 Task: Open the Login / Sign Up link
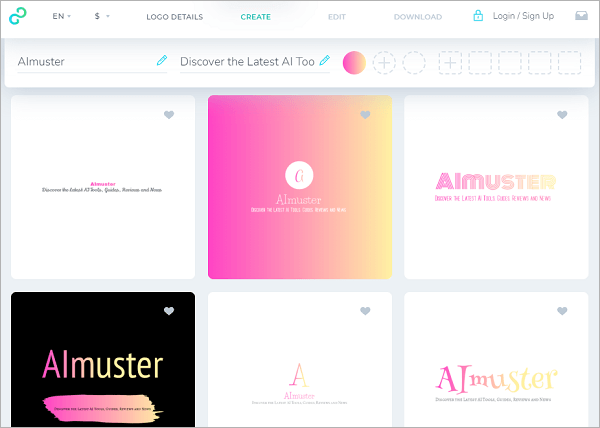(523, 16)
